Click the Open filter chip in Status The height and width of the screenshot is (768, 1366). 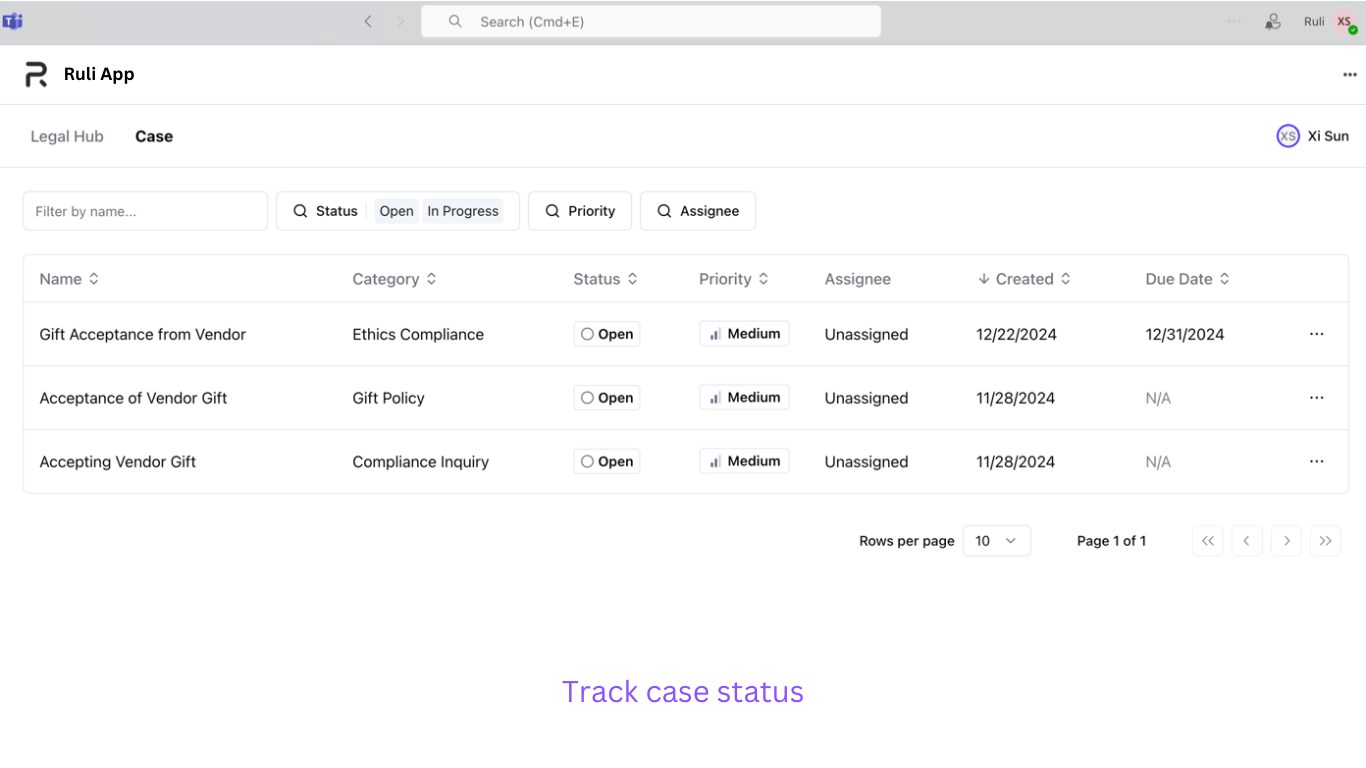click(397, 211)
